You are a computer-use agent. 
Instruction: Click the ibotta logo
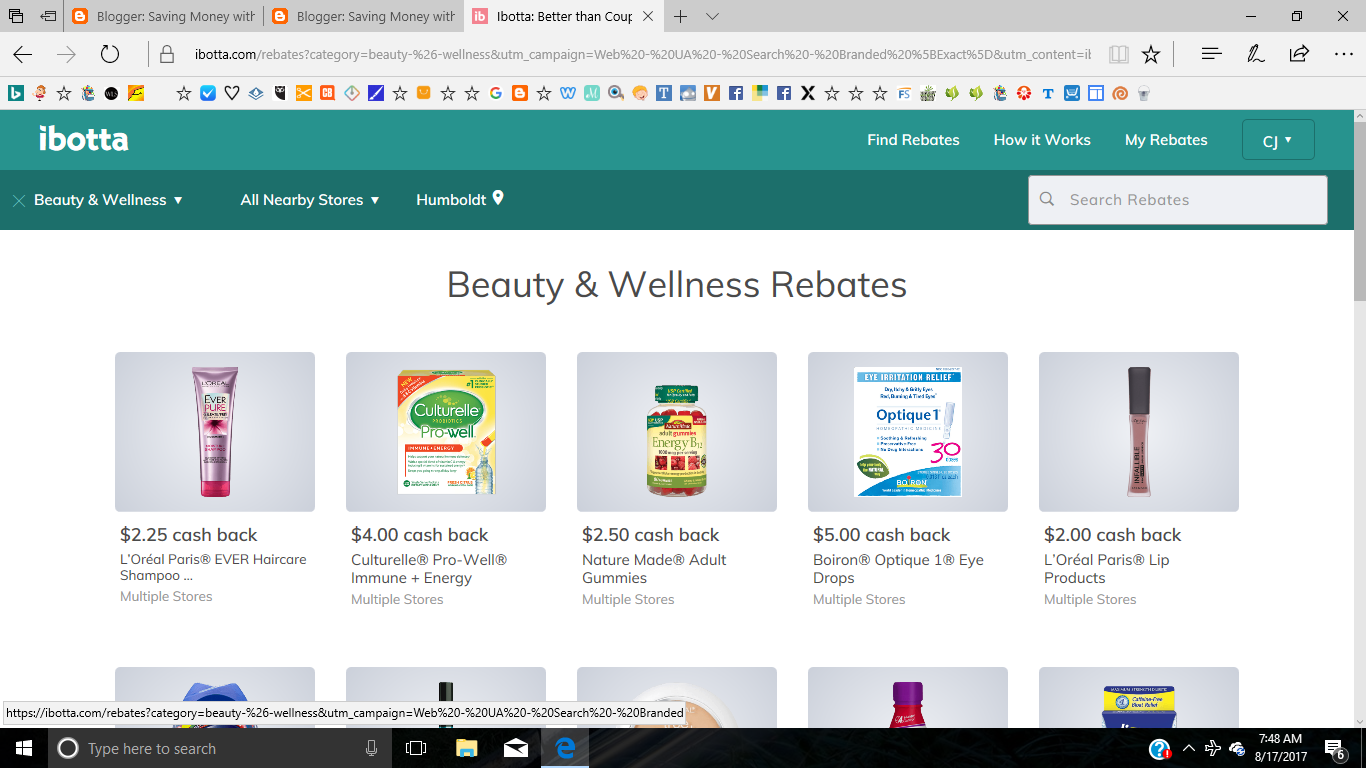pos(84,139)
